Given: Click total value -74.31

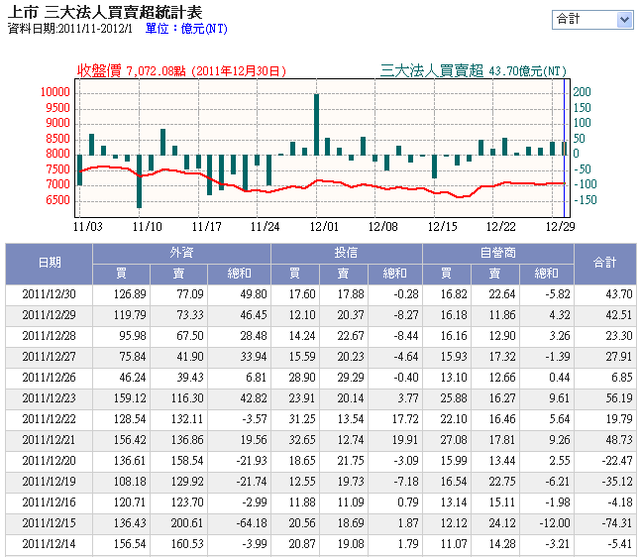Looking at the screenshot, I should 617,524.
